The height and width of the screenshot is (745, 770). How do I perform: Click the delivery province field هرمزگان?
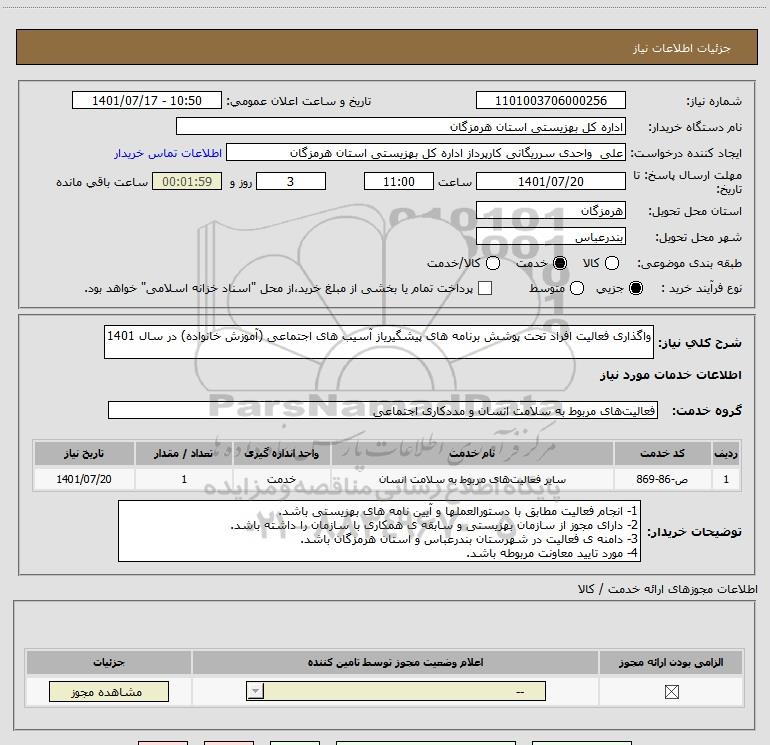[550, 211]
